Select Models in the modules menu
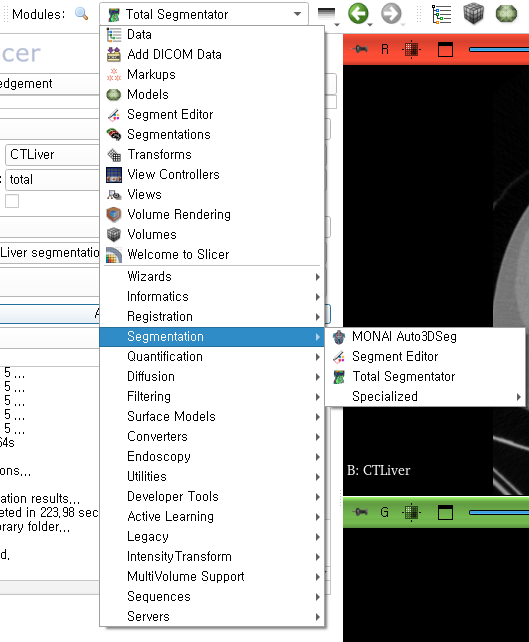This screenshot has width=529, height=642. pyautogui.click(x=212, y=95)
